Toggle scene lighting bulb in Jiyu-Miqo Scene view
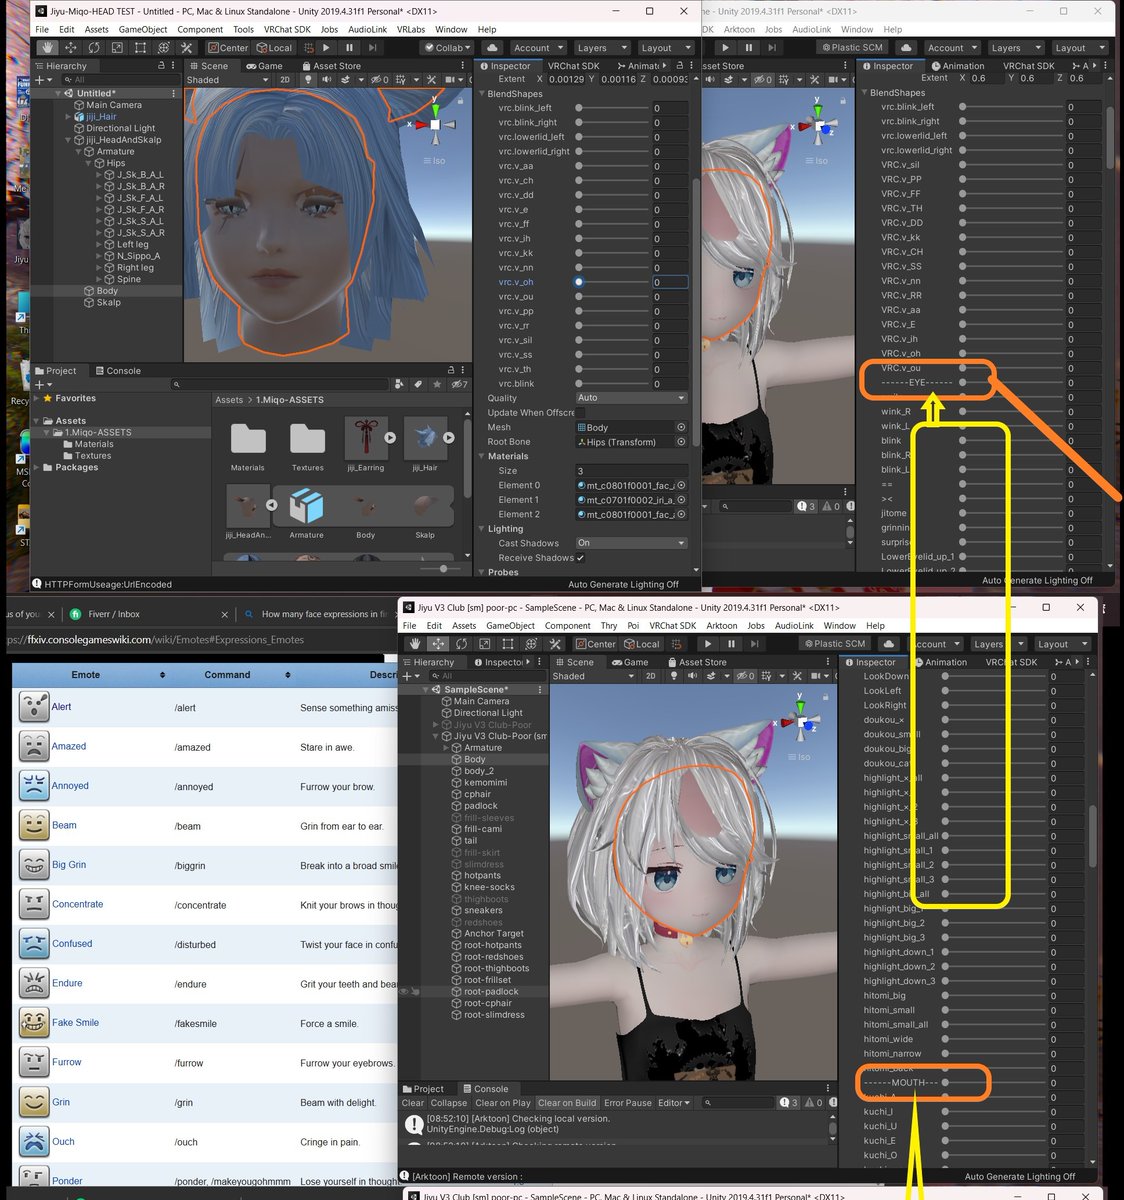Viewport: 1124px width, 1200px height. 308,80
